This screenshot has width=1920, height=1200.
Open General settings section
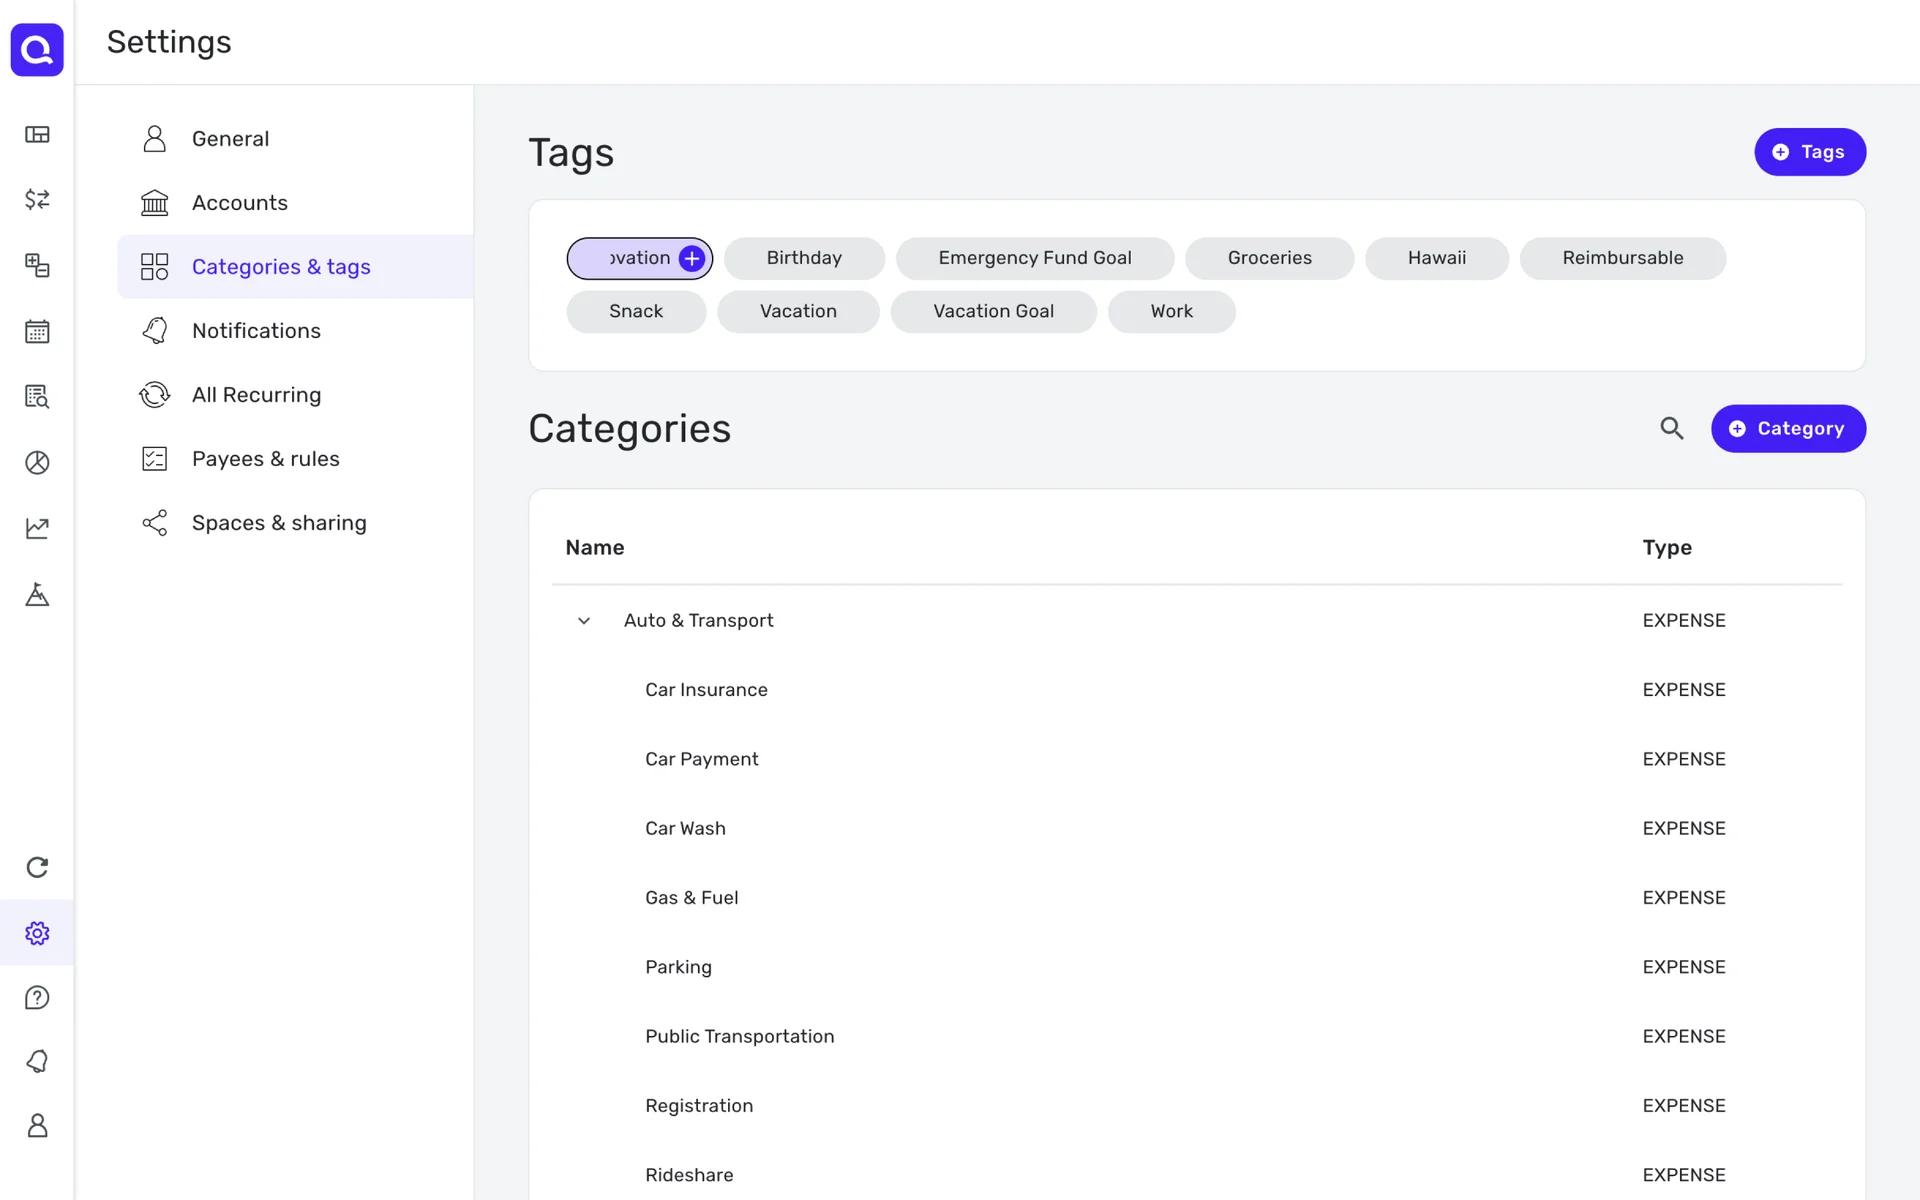pyautogui.click(x=230, y=139)
